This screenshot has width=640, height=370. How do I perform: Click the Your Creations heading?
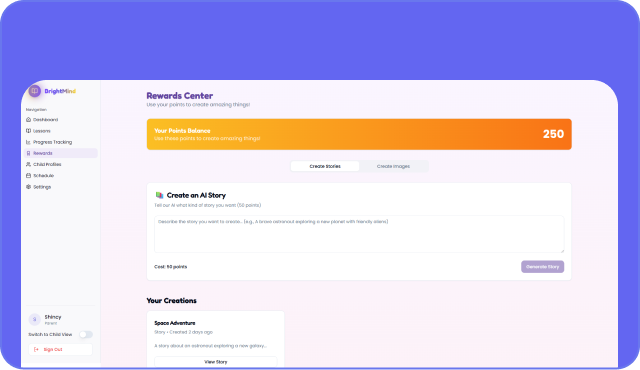[x=171, y=301]
